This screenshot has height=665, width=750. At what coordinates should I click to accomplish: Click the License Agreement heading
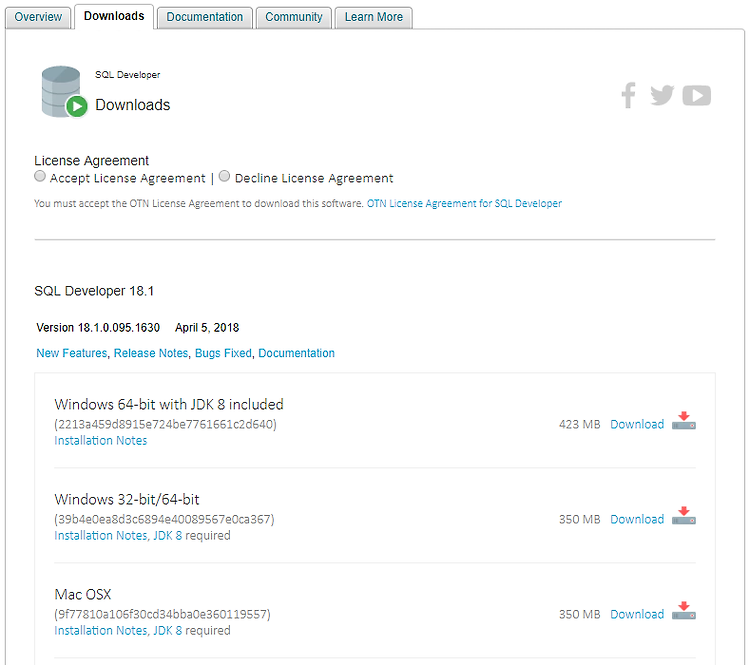click(91, 161)
